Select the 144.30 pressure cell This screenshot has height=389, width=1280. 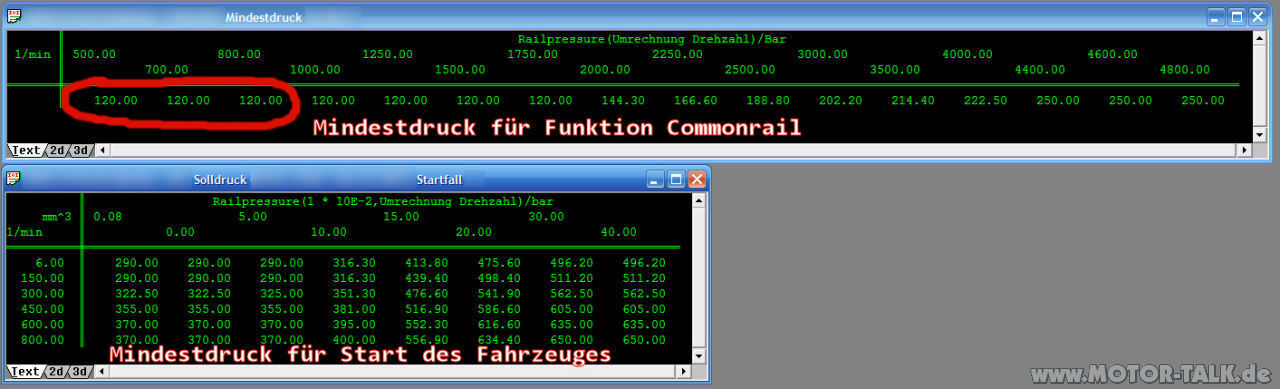pyautogui.click(x=622, y=101)
